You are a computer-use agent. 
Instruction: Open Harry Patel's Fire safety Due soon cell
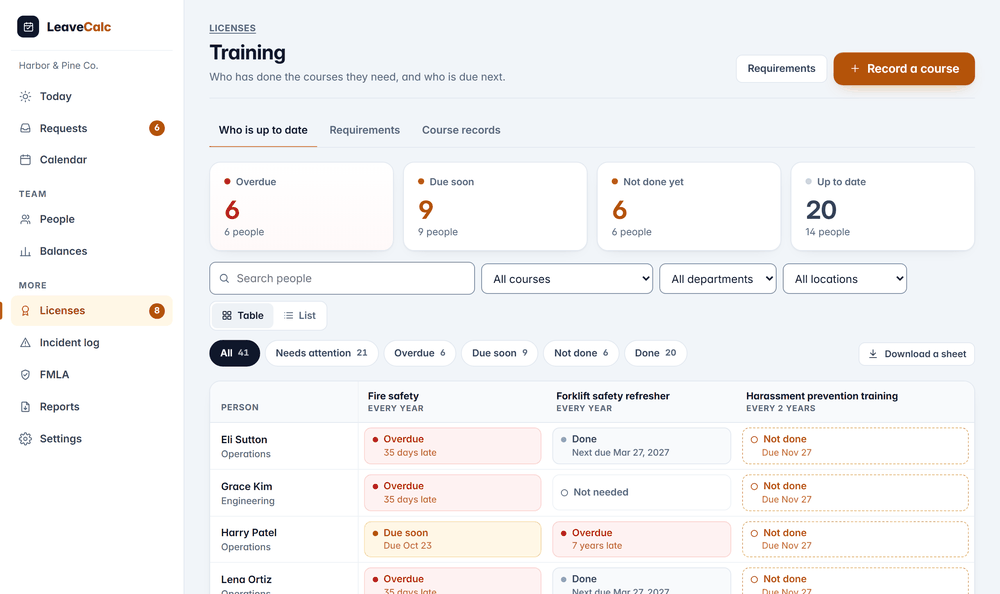453,539
